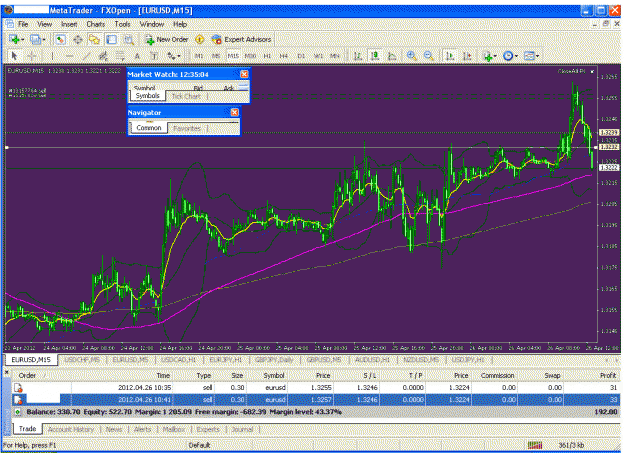Sort orders by Symbol column header
The image size is (625, 453).
(x=274, y=376)
